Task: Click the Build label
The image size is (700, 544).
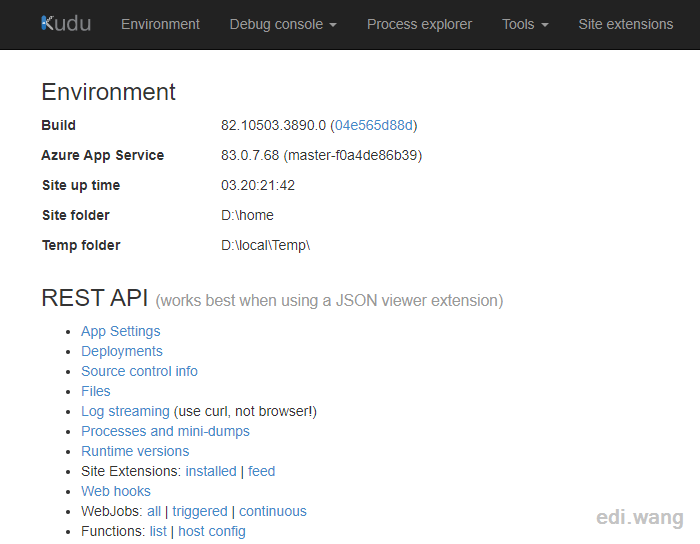Action: tap(58, 125)
